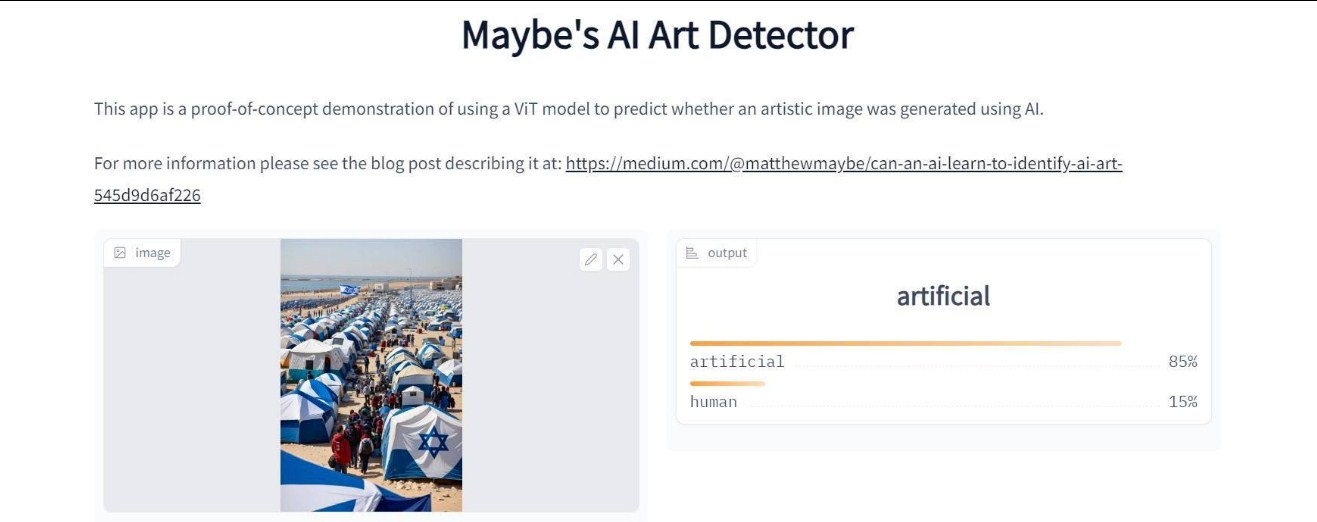Remove the uploaded image with the X icon

coord(618,260)
